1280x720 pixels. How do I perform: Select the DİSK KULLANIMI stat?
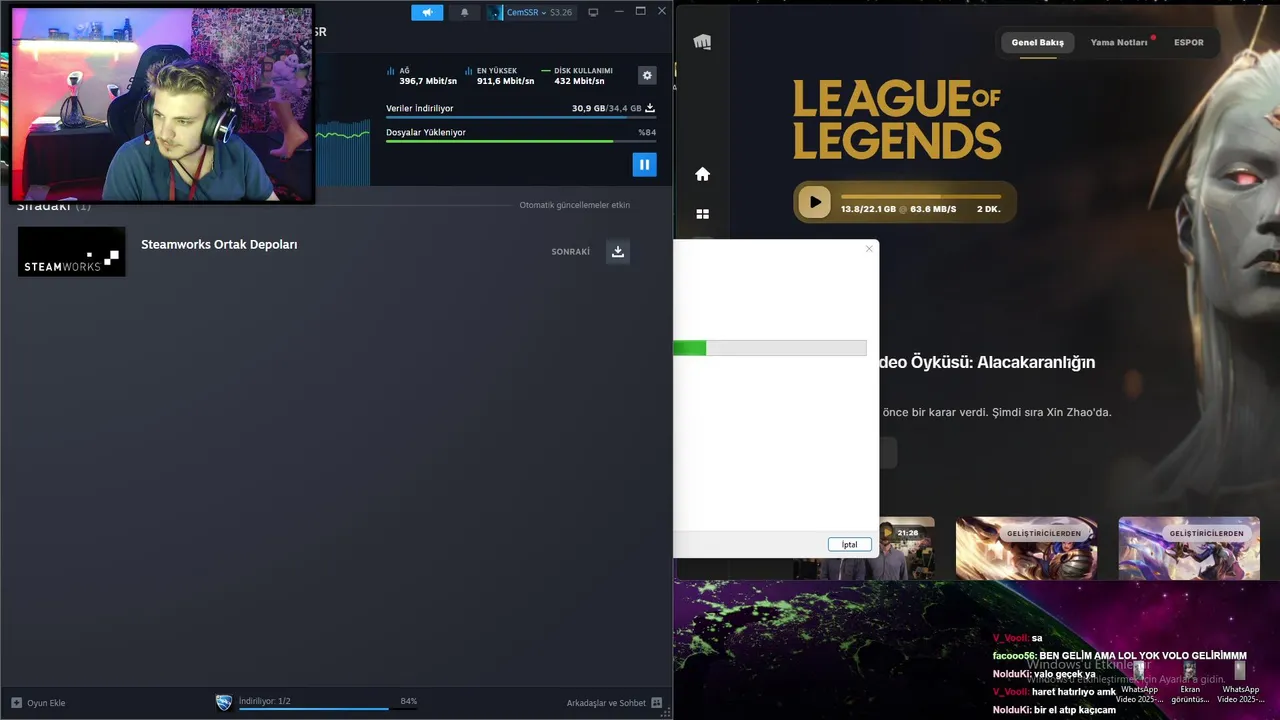pos(577,76)
